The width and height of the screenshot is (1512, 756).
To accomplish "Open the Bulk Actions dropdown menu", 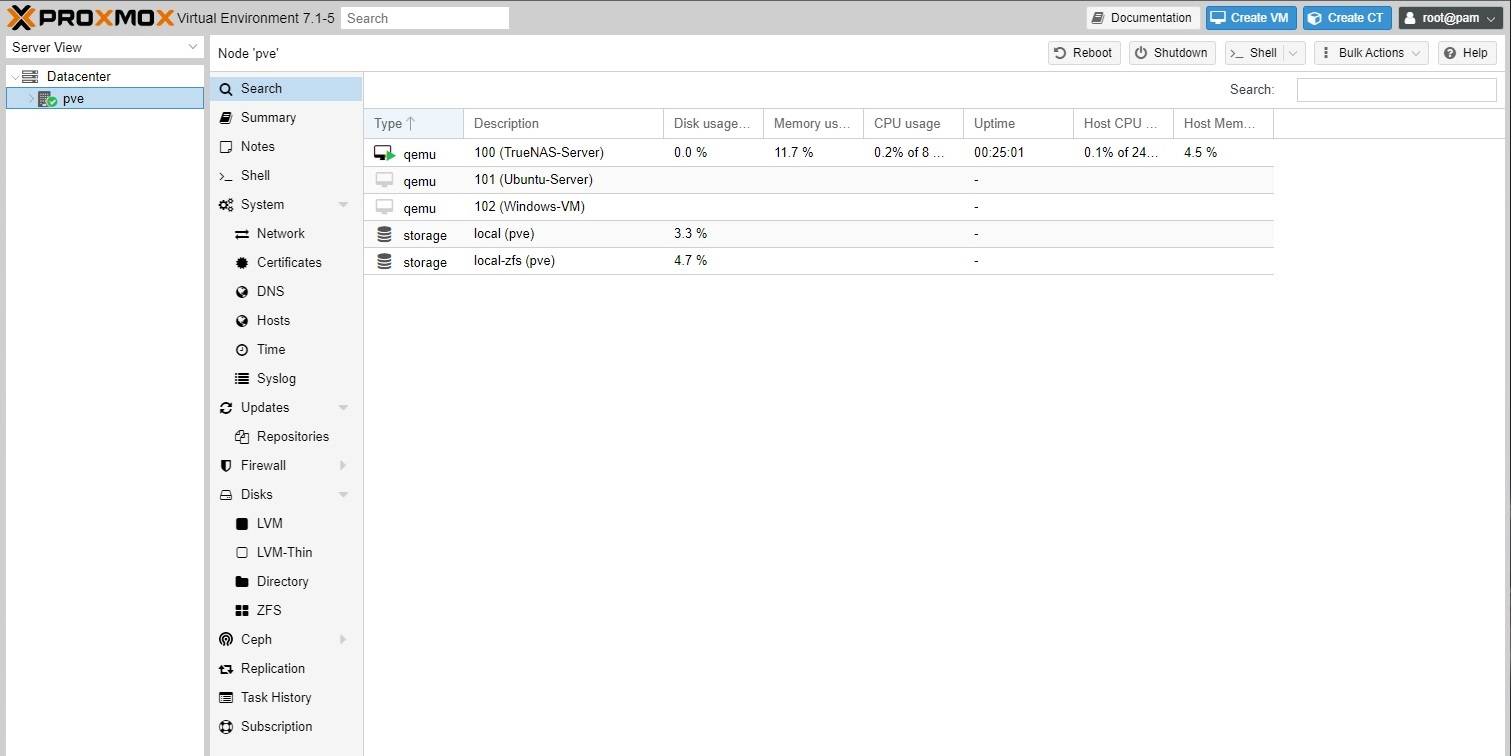I will 1370,53.
